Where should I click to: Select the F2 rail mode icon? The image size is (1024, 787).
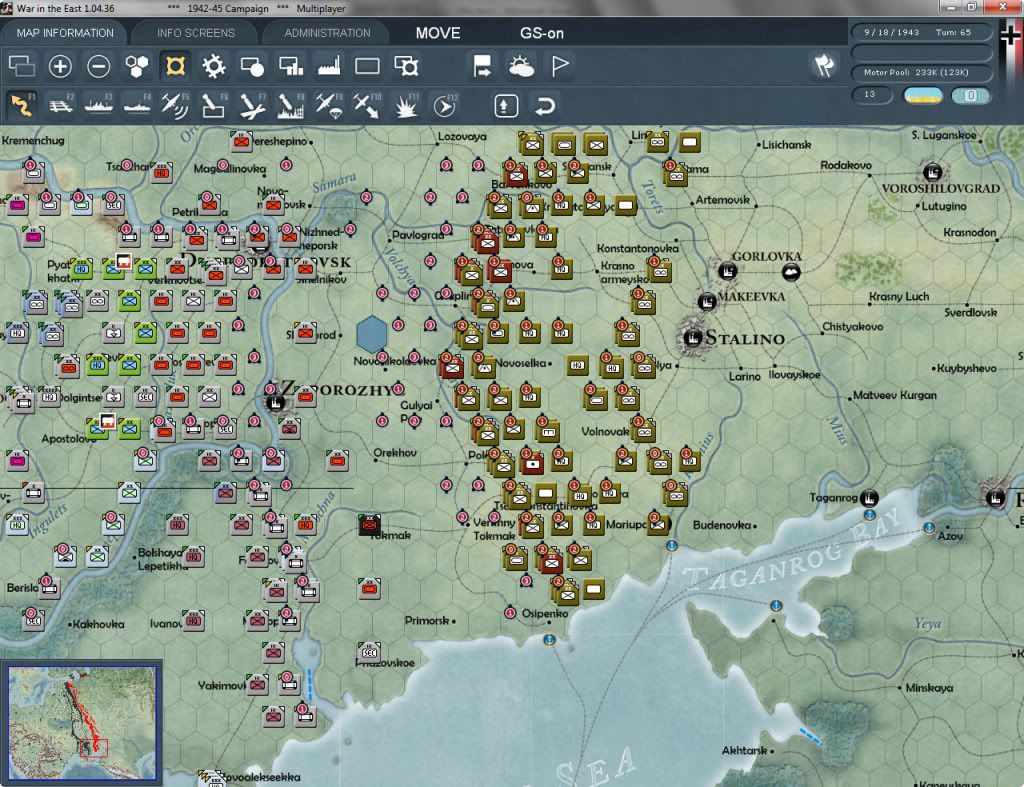click(x=61, y=106)
